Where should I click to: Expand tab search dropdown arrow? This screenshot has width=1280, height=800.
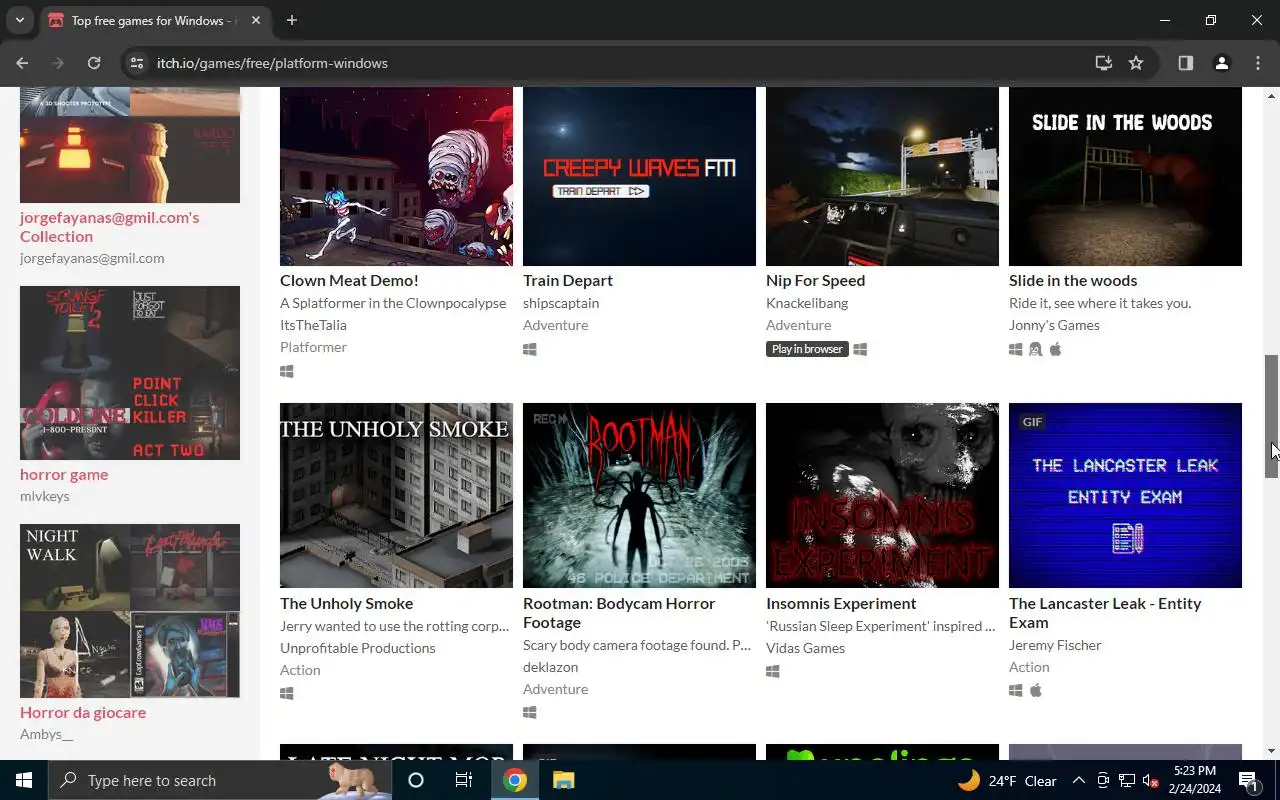point(19,20)
